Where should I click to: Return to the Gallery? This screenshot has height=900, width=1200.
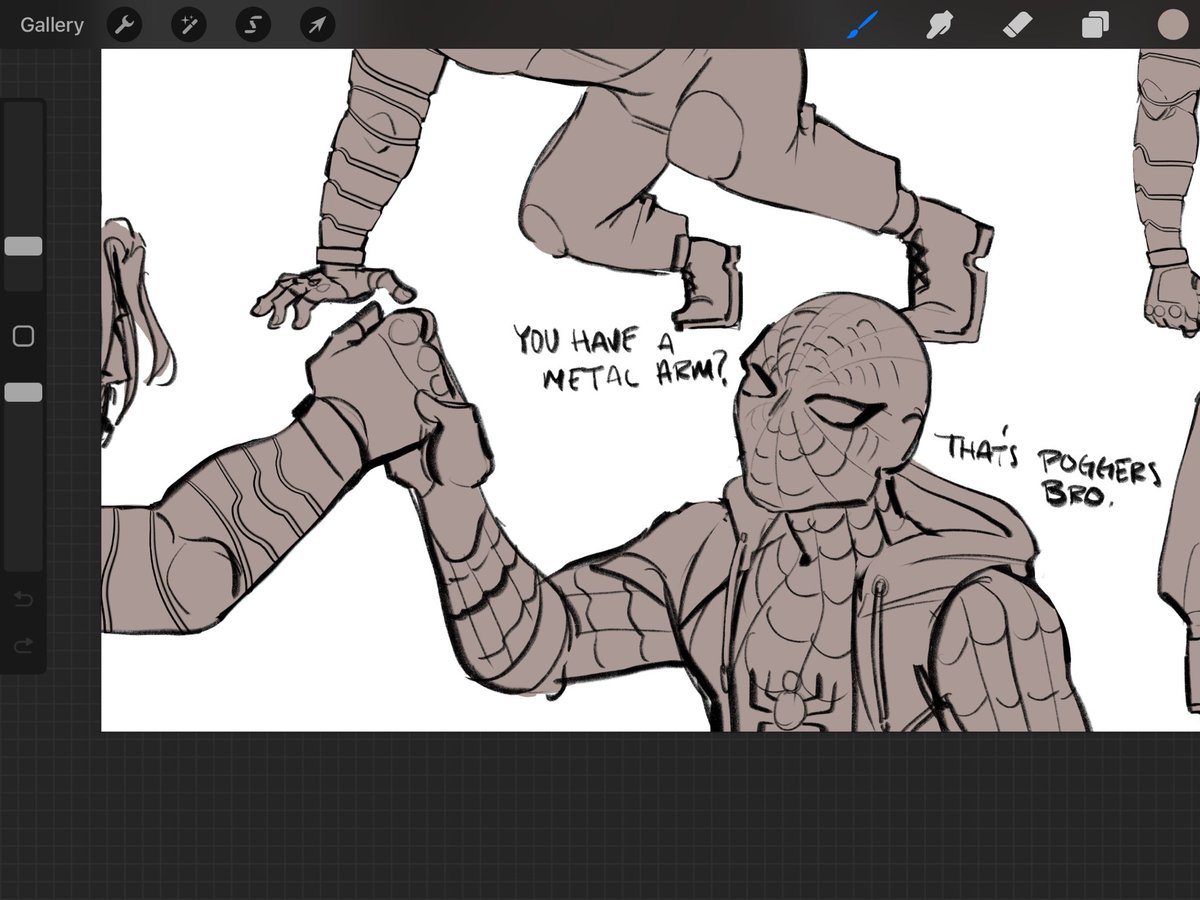tap(52, 25)
